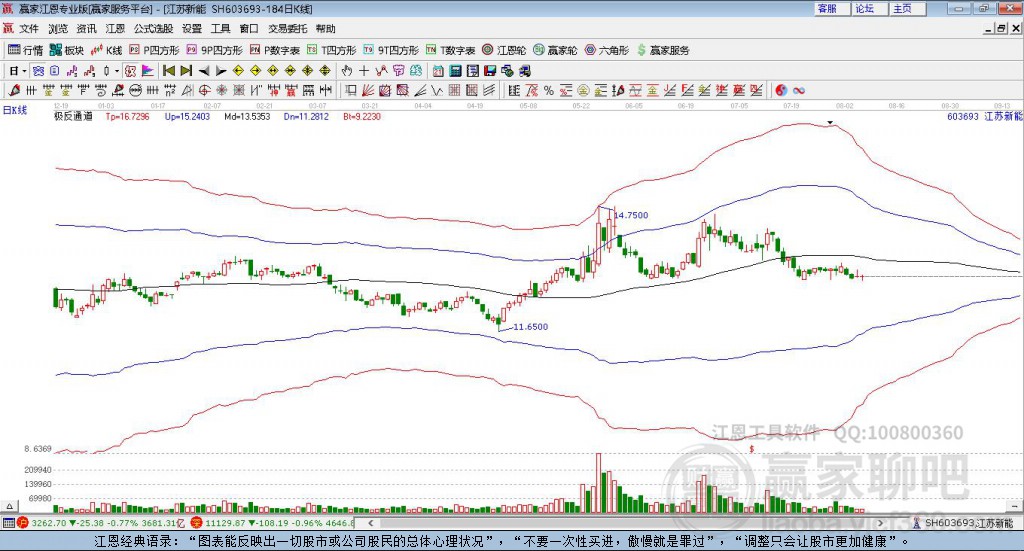1024x551 pixels.
Task: Click the Md=13.5353 value
Action: click(247, 116)
